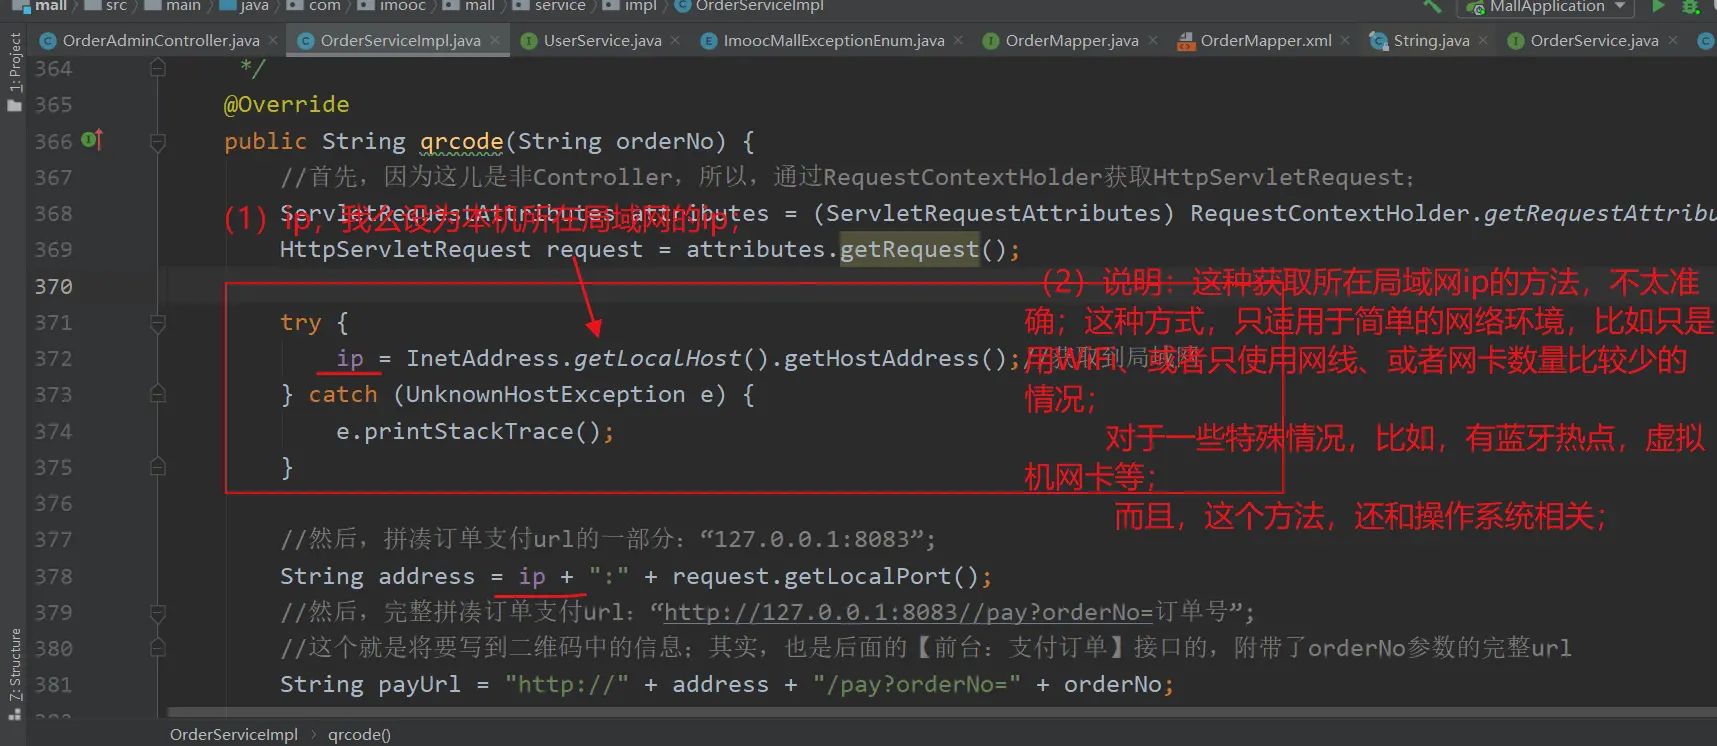The height and width of the screenshot is (746, 1717).
Task: Click the overrides gutter icon on line 366
Action: (x=92, y=140)
